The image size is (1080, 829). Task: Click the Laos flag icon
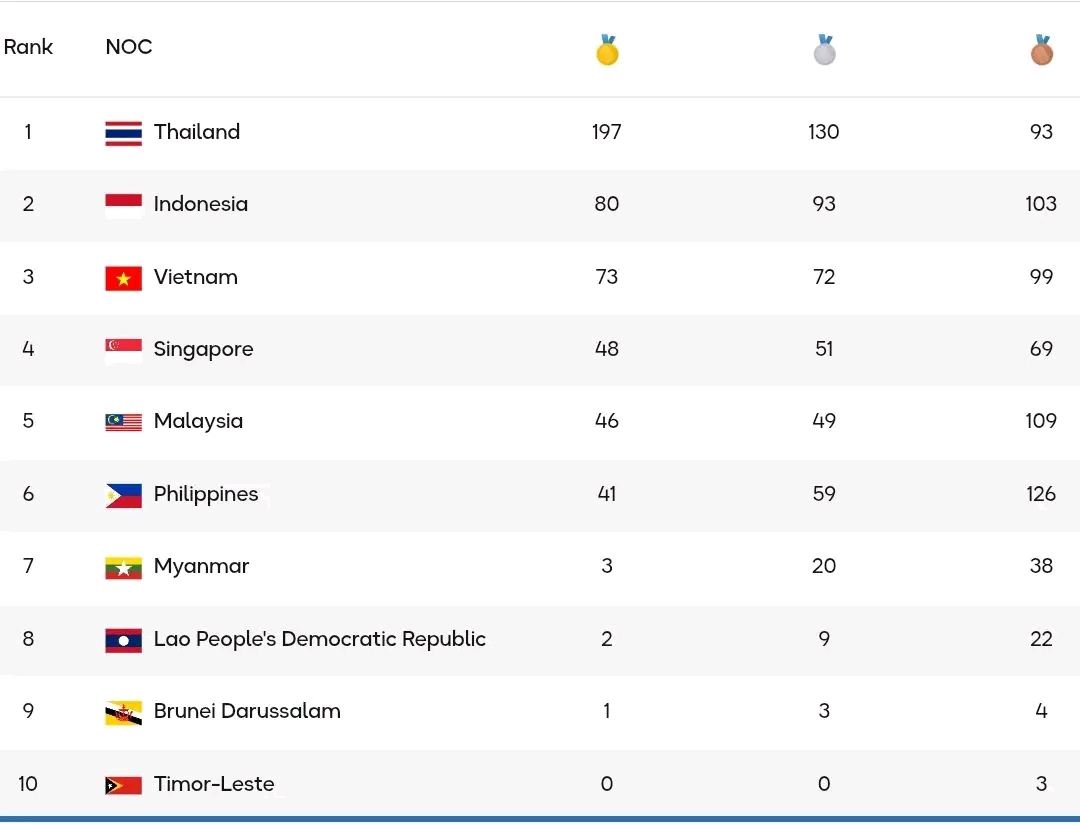(123, 640)
